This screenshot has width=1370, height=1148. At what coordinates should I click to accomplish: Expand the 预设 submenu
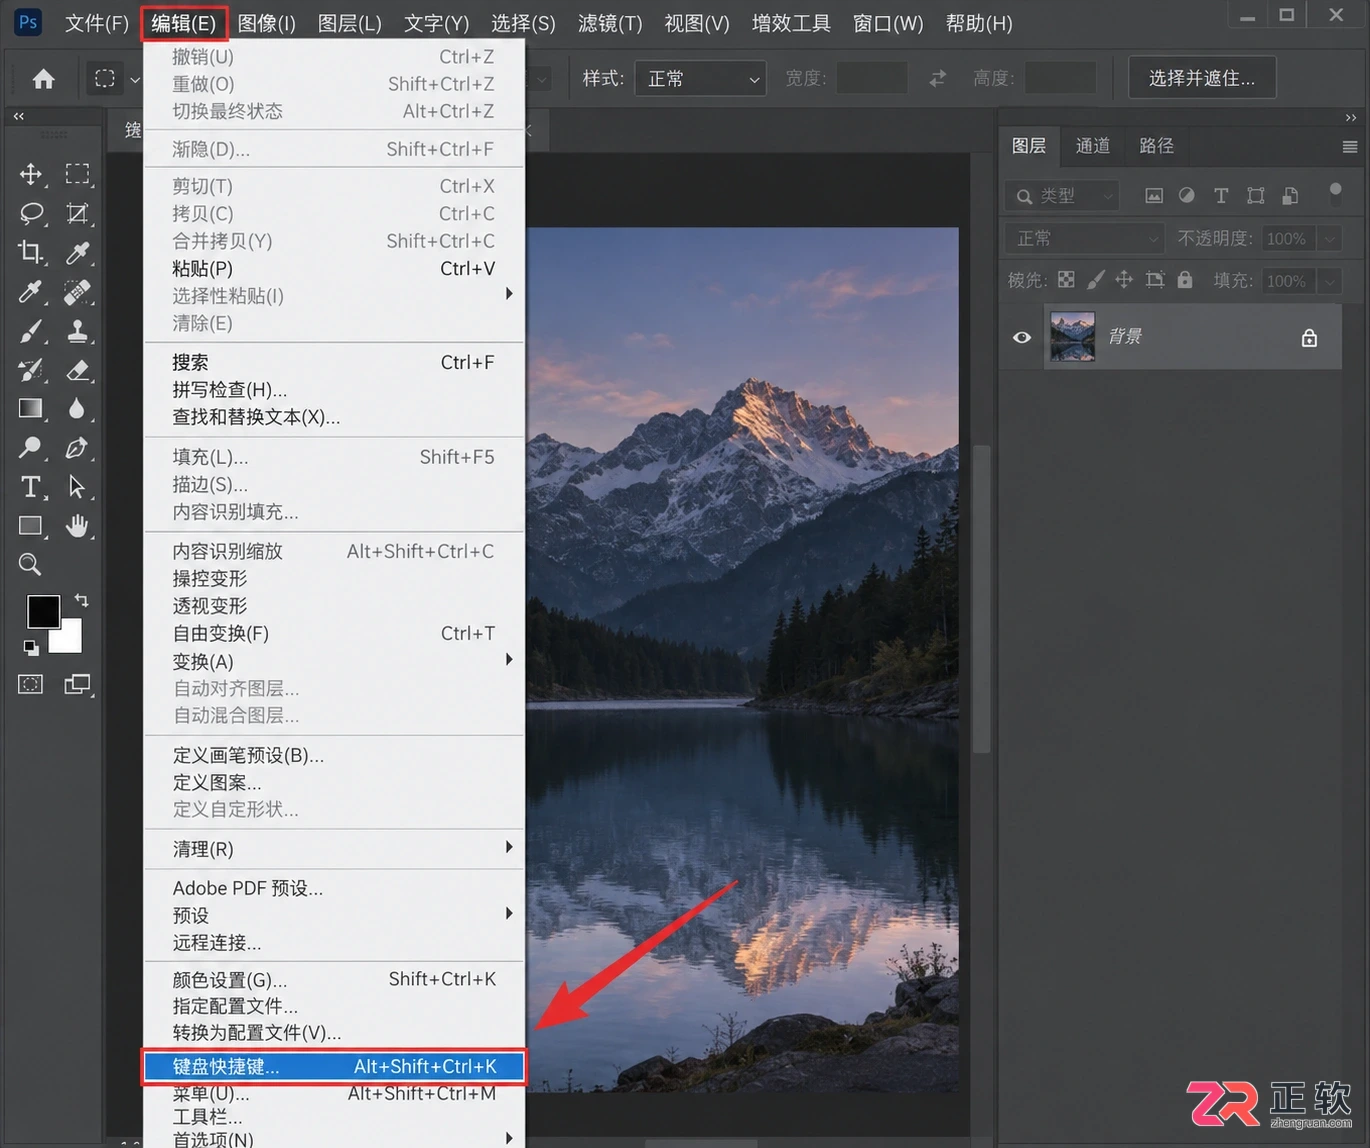click(509, 913)
